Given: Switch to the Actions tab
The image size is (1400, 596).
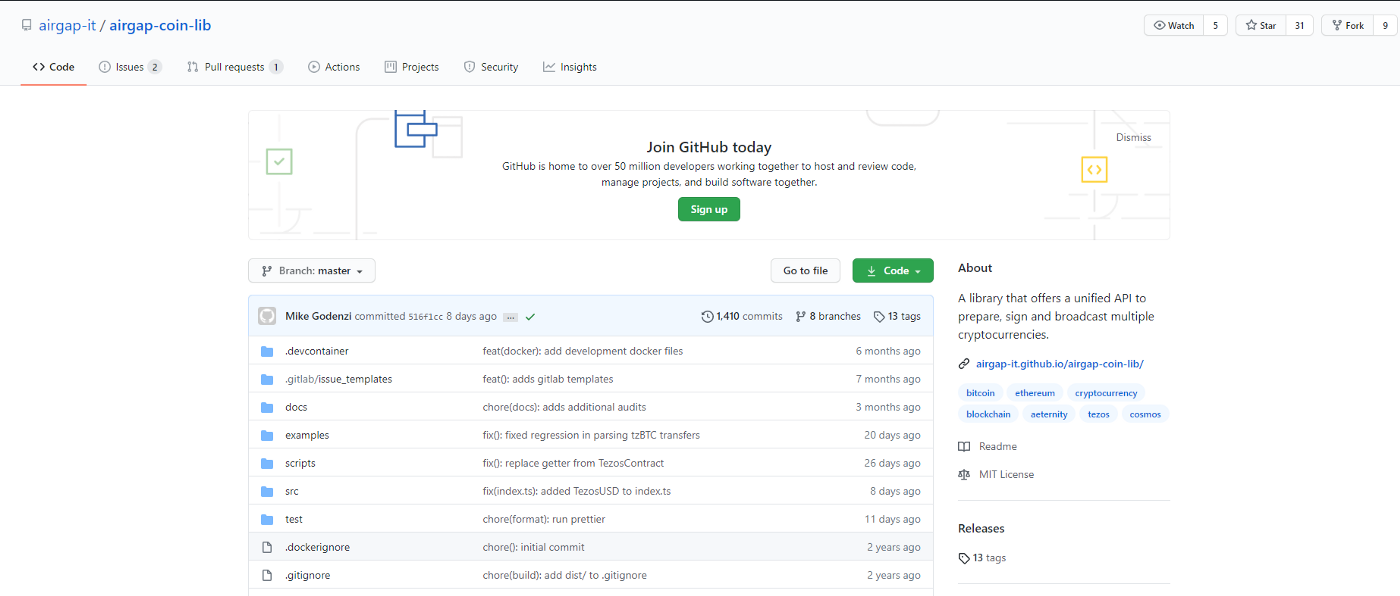Looking at the screenshot, I should 334,67.
